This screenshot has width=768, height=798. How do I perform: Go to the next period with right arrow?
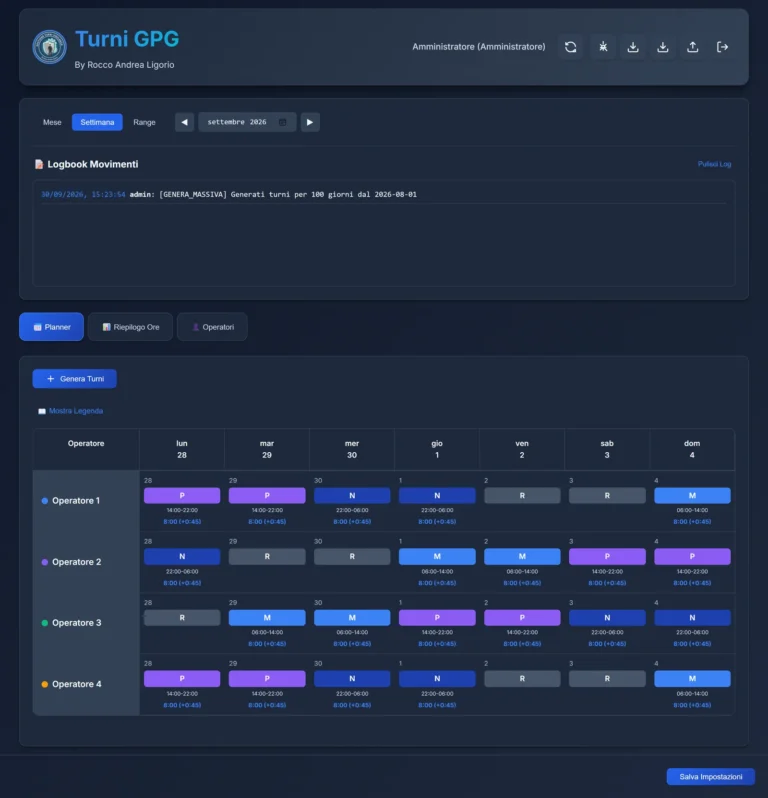coord(310,122)
